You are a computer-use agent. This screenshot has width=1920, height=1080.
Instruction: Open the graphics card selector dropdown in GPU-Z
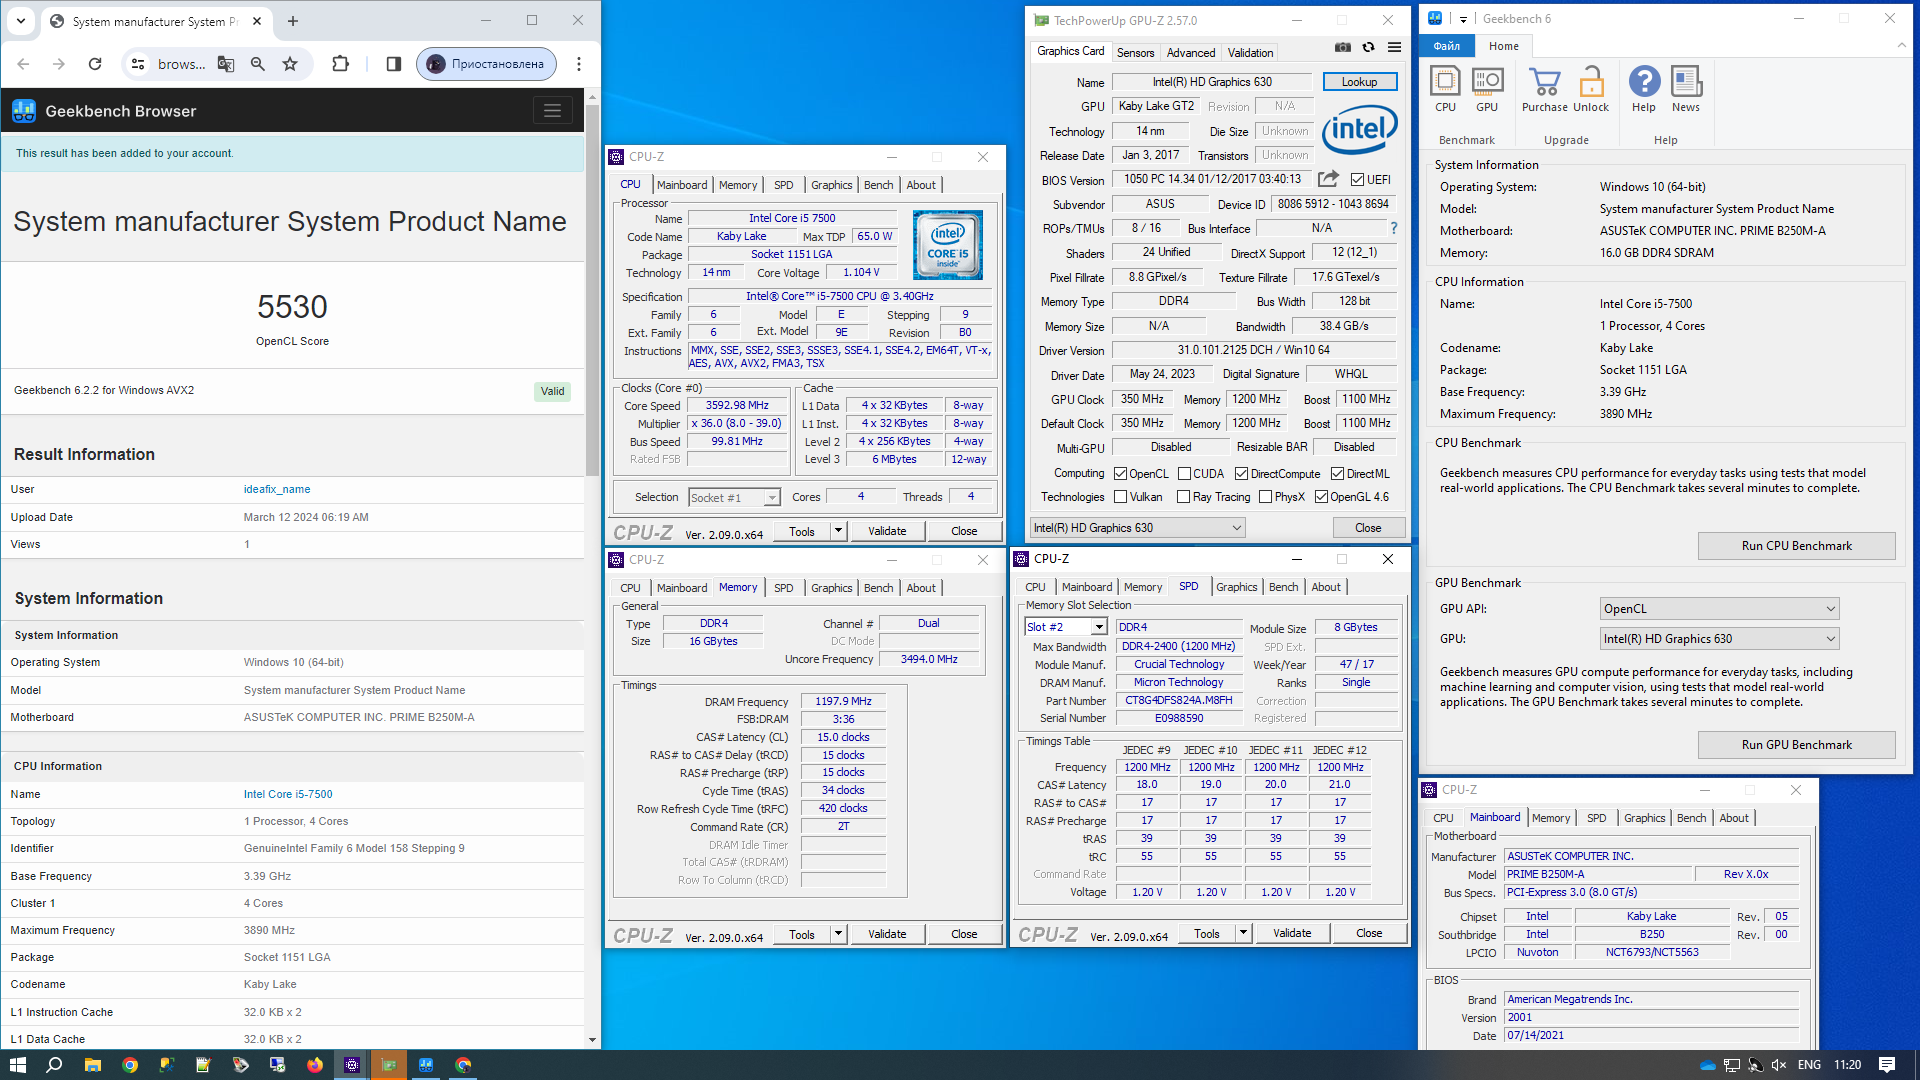[x=1138, y=528]
